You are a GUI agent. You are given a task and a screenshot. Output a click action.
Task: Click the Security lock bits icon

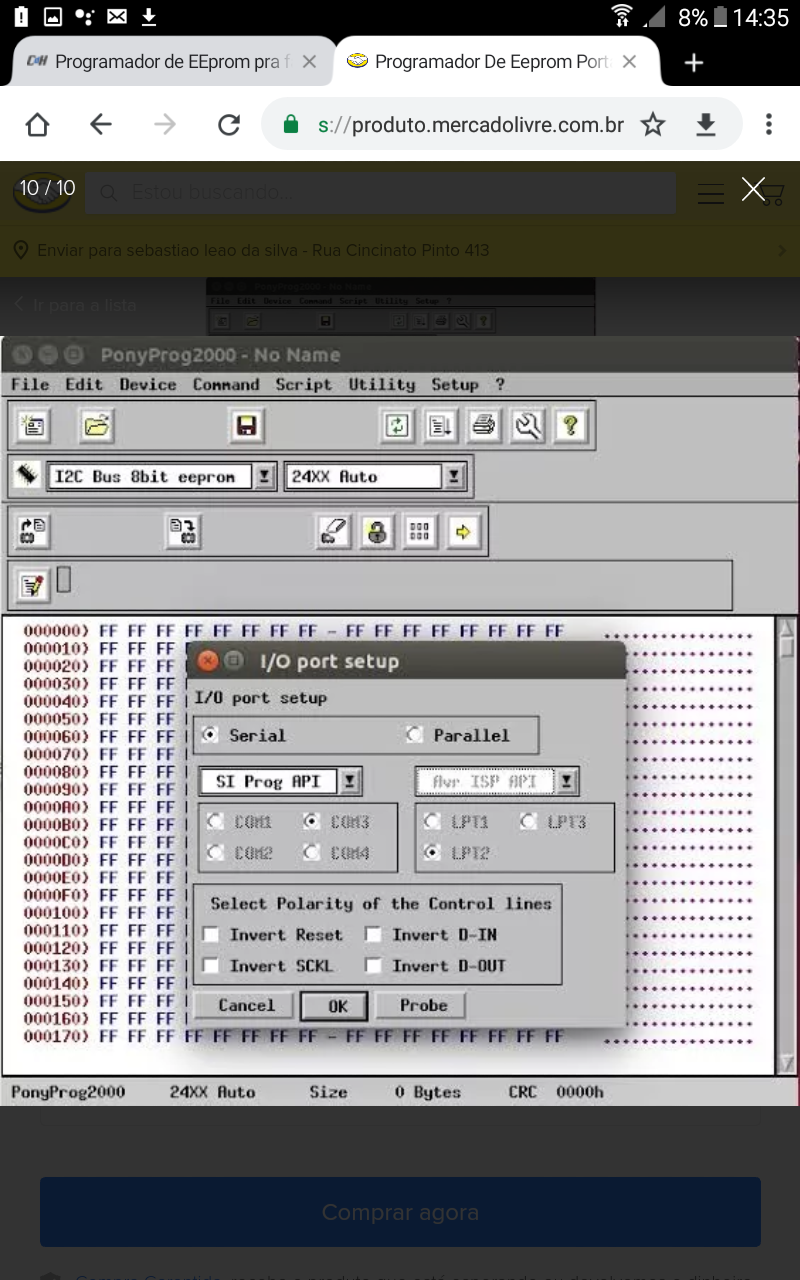[377, 531]
